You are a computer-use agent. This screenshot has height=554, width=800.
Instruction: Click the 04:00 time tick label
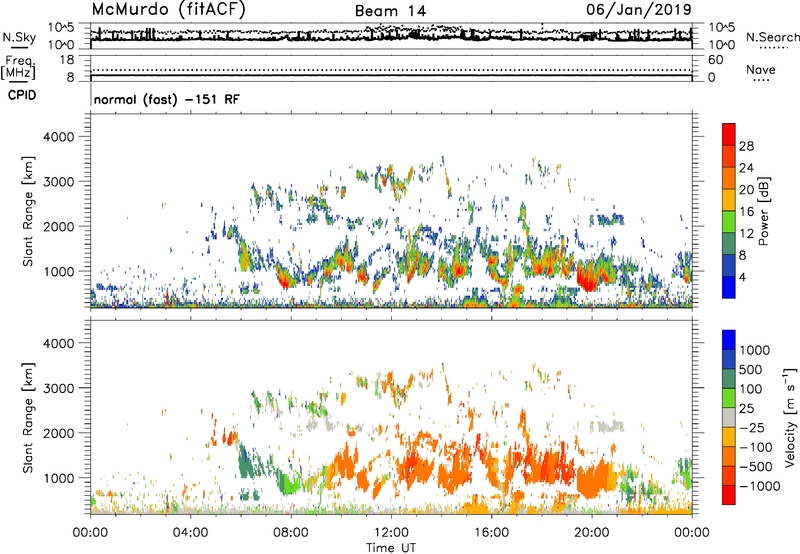point(190,533)
